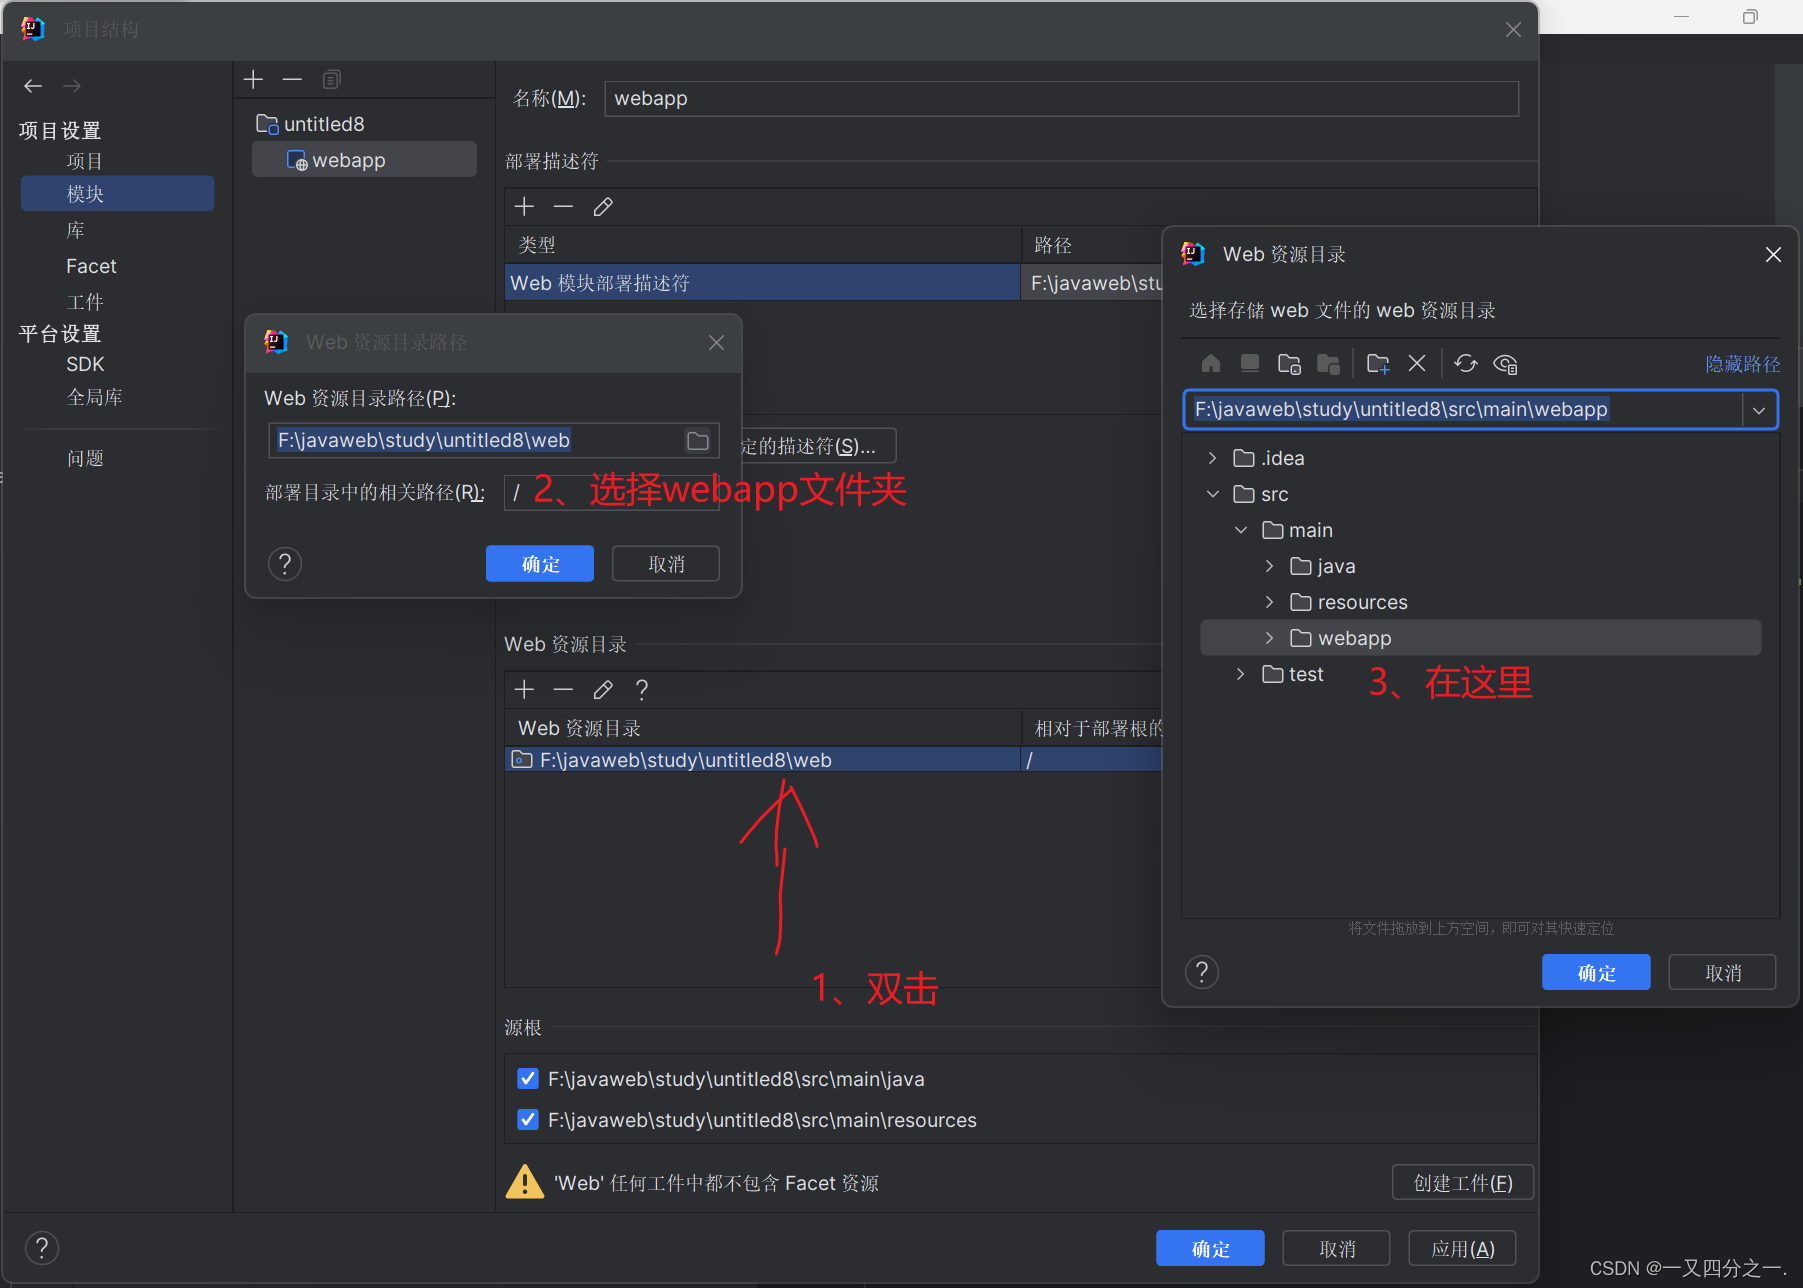Create new folder in file chooser
The height and width of the screenshot is (1288, 1803).
tap(1378, 363)
